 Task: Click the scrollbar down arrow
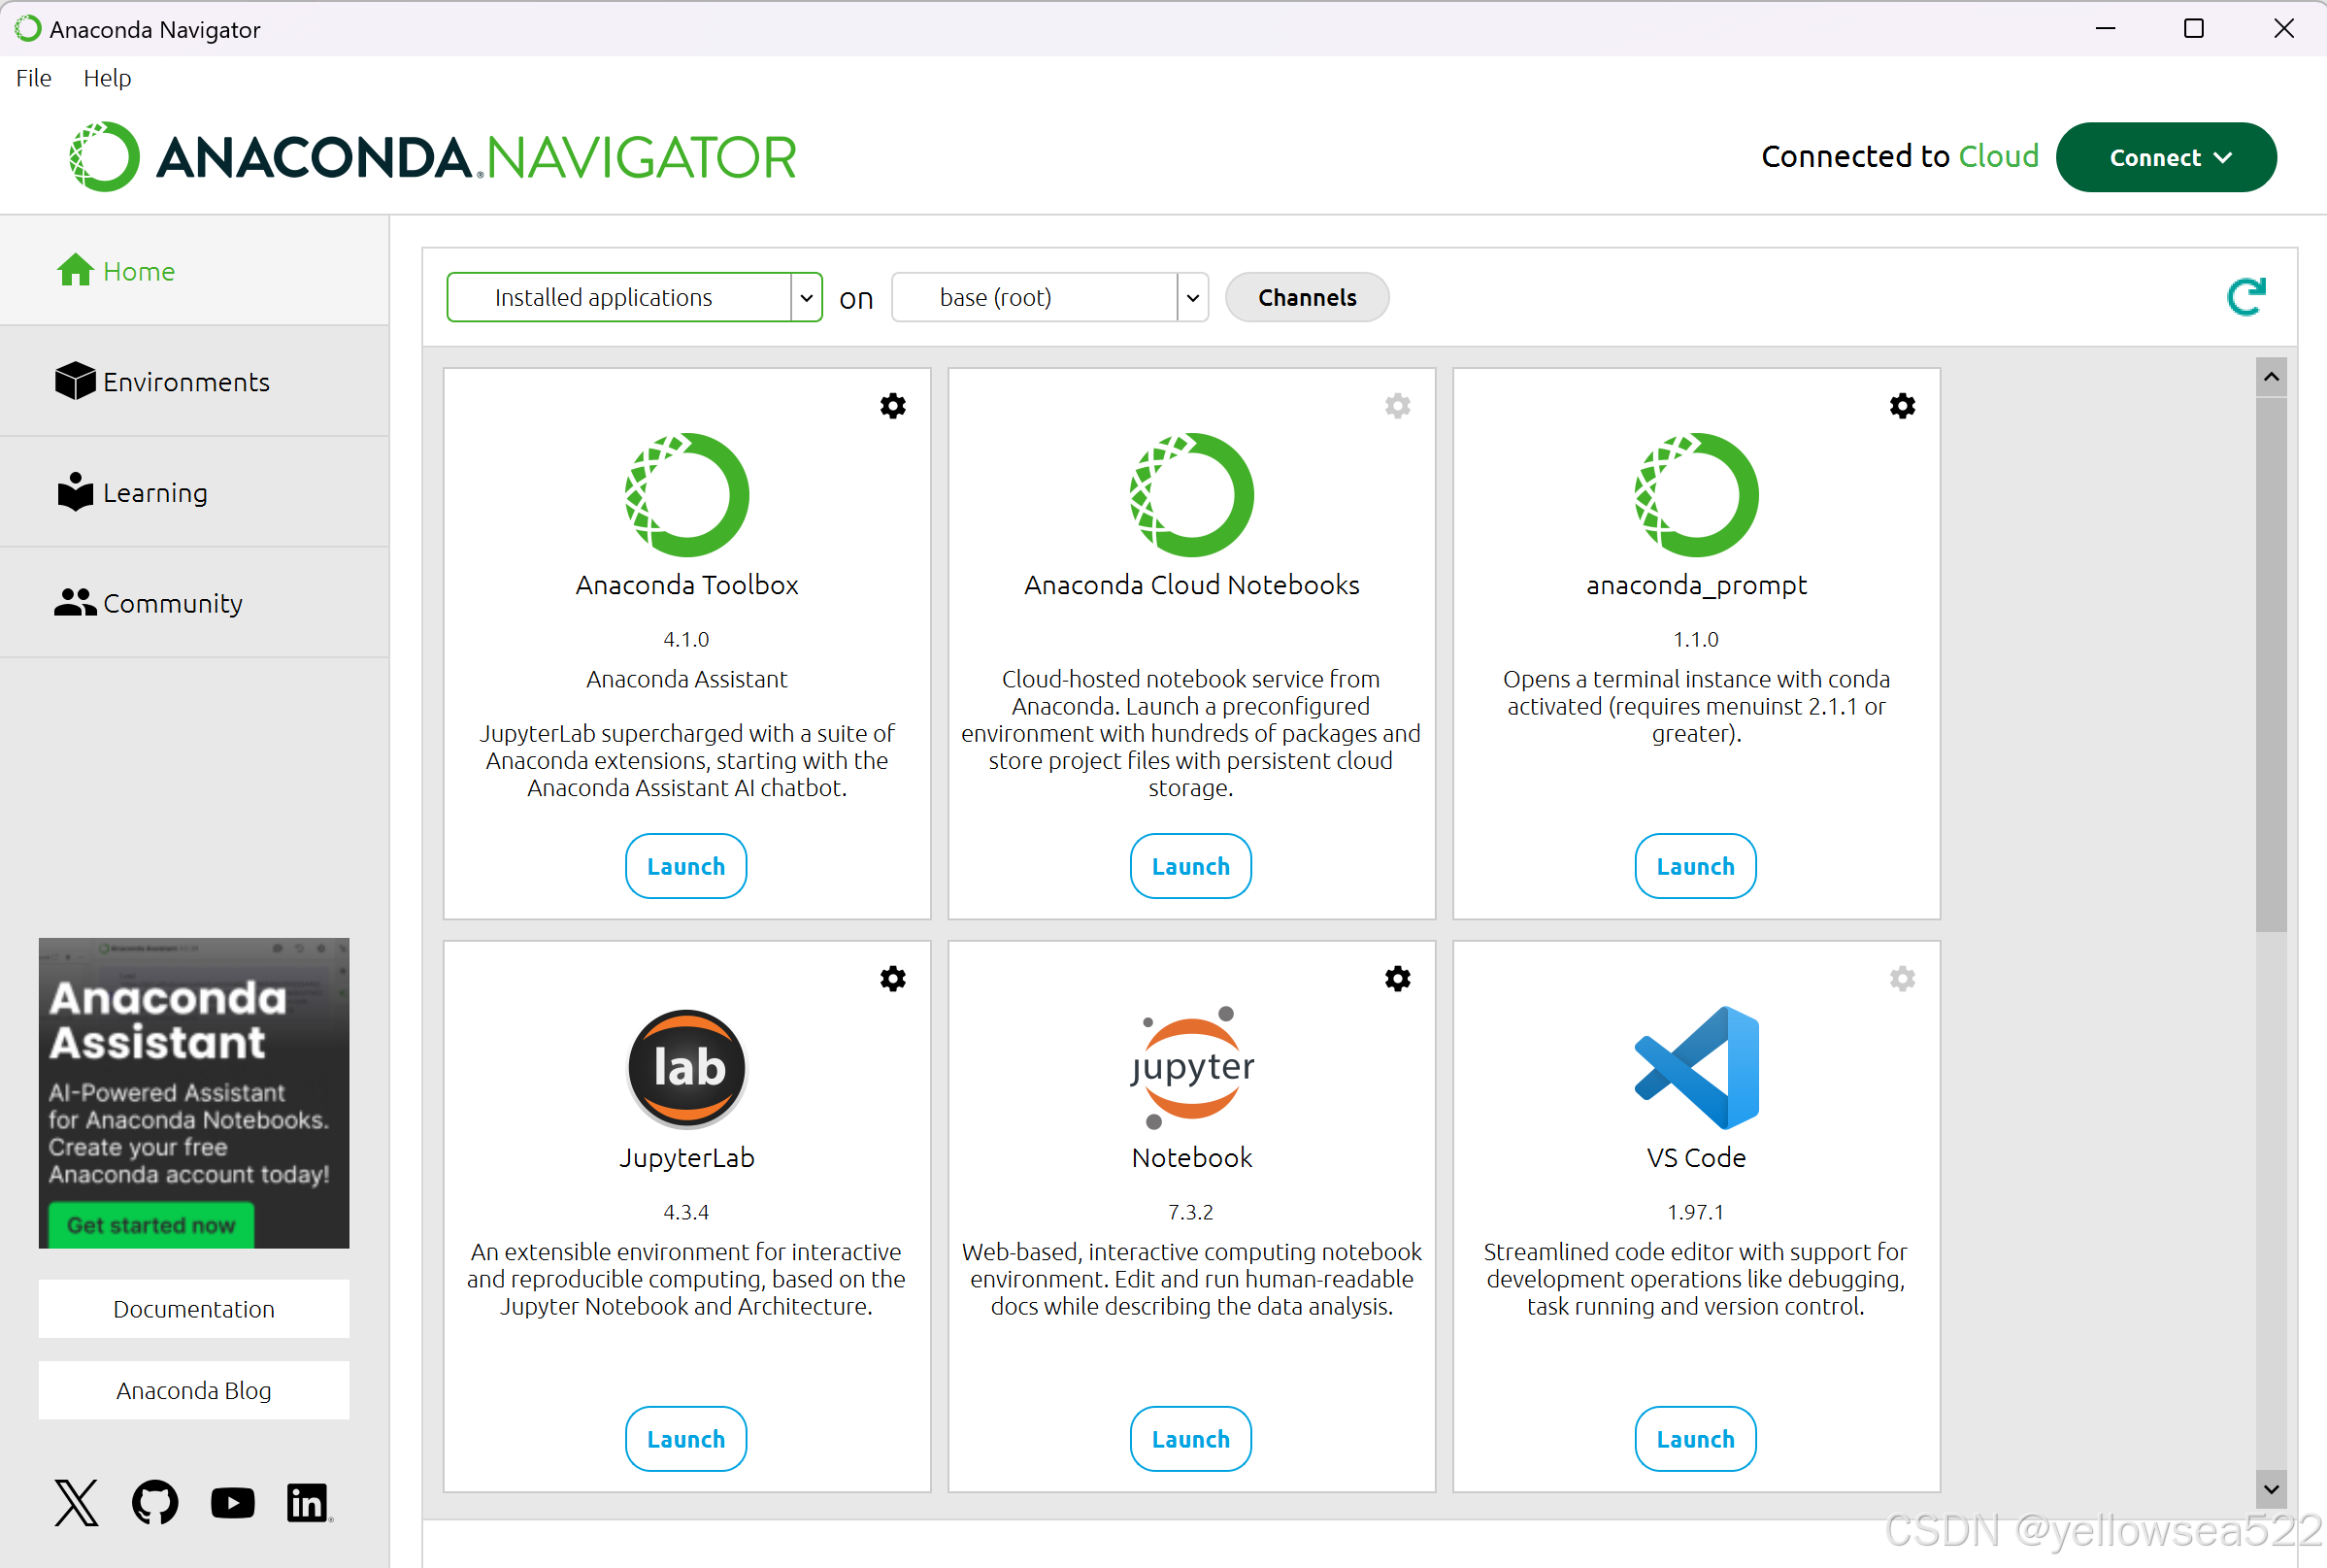click(2270, 1488)
